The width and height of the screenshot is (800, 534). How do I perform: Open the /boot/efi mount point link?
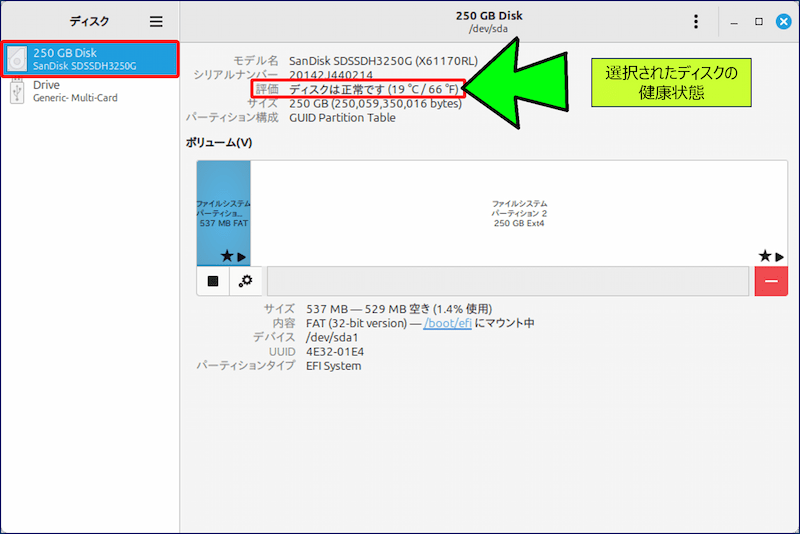(x=447, y=323)
